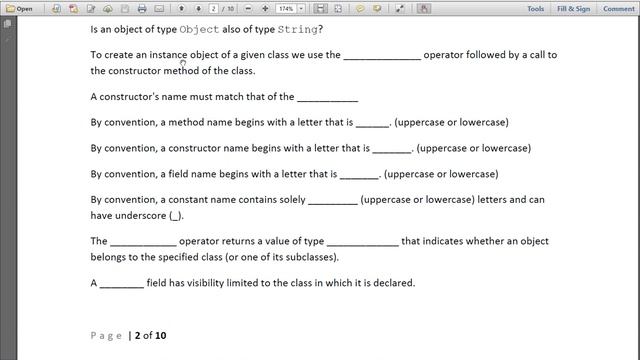Open the Fill & Sign pane
The image size is (640, 360).
pyautogui.click(x=573, y=9)
